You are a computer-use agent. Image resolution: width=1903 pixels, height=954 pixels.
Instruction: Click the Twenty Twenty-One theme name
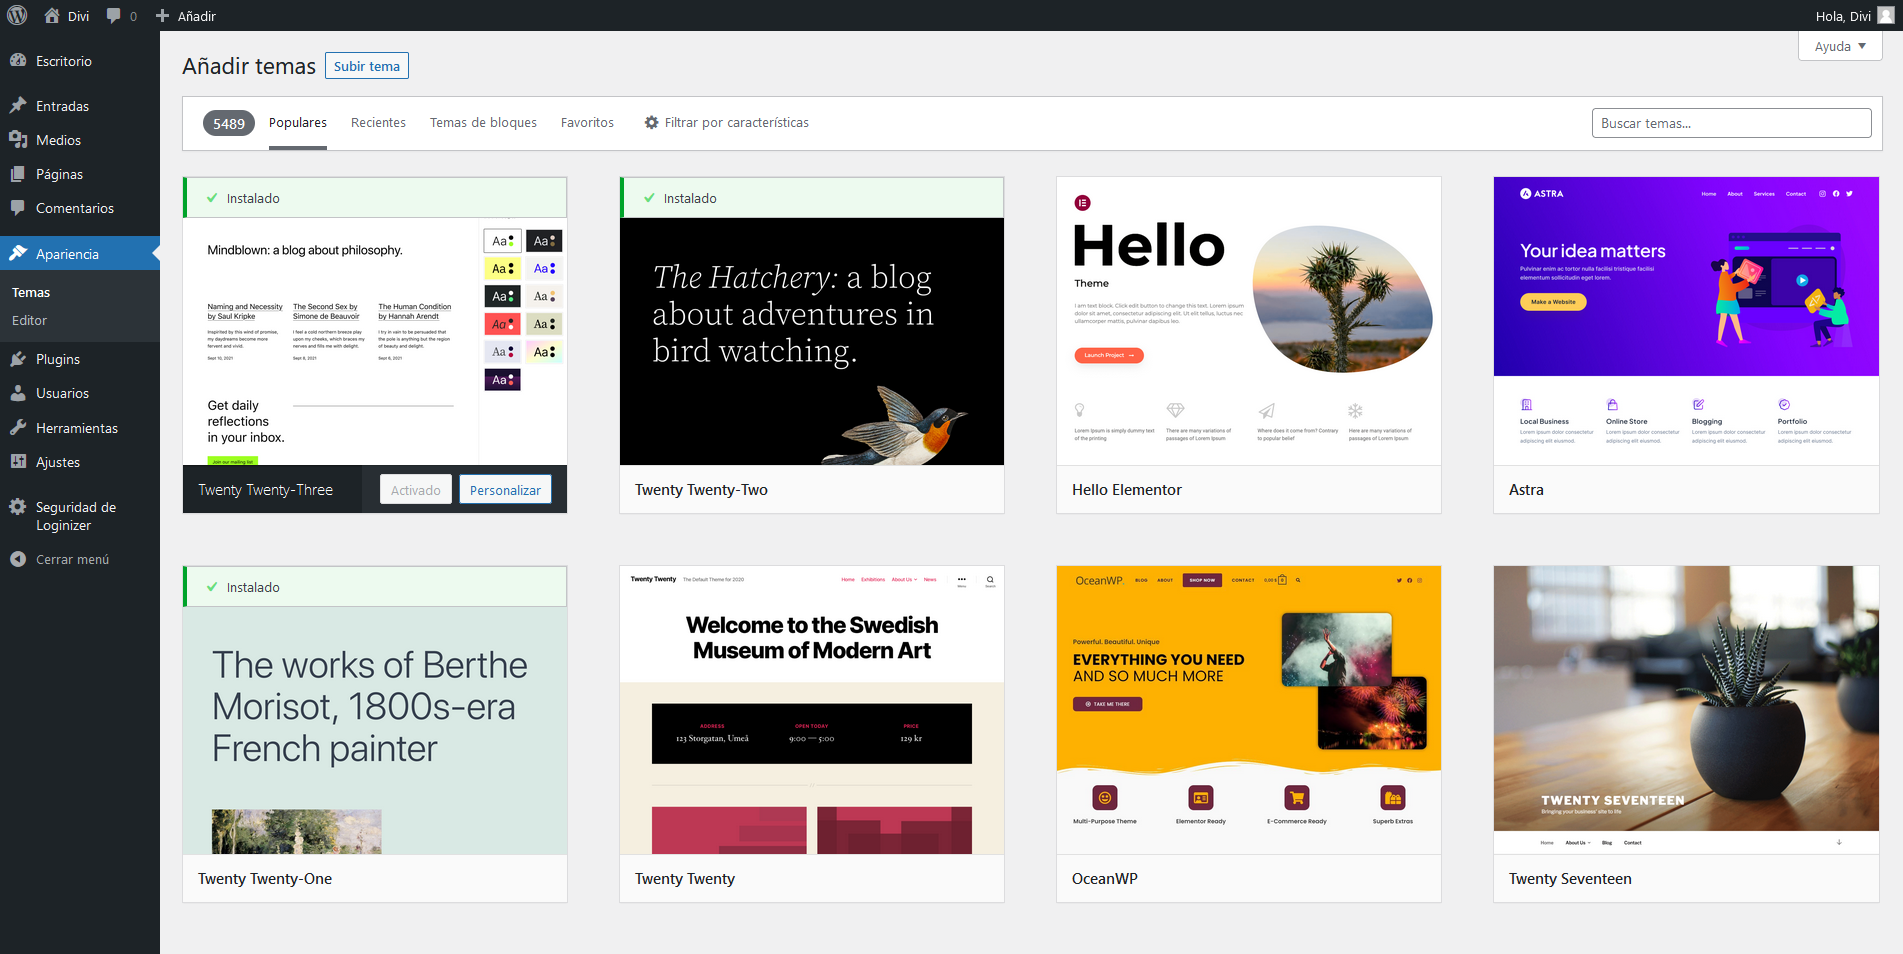point(265,878)
